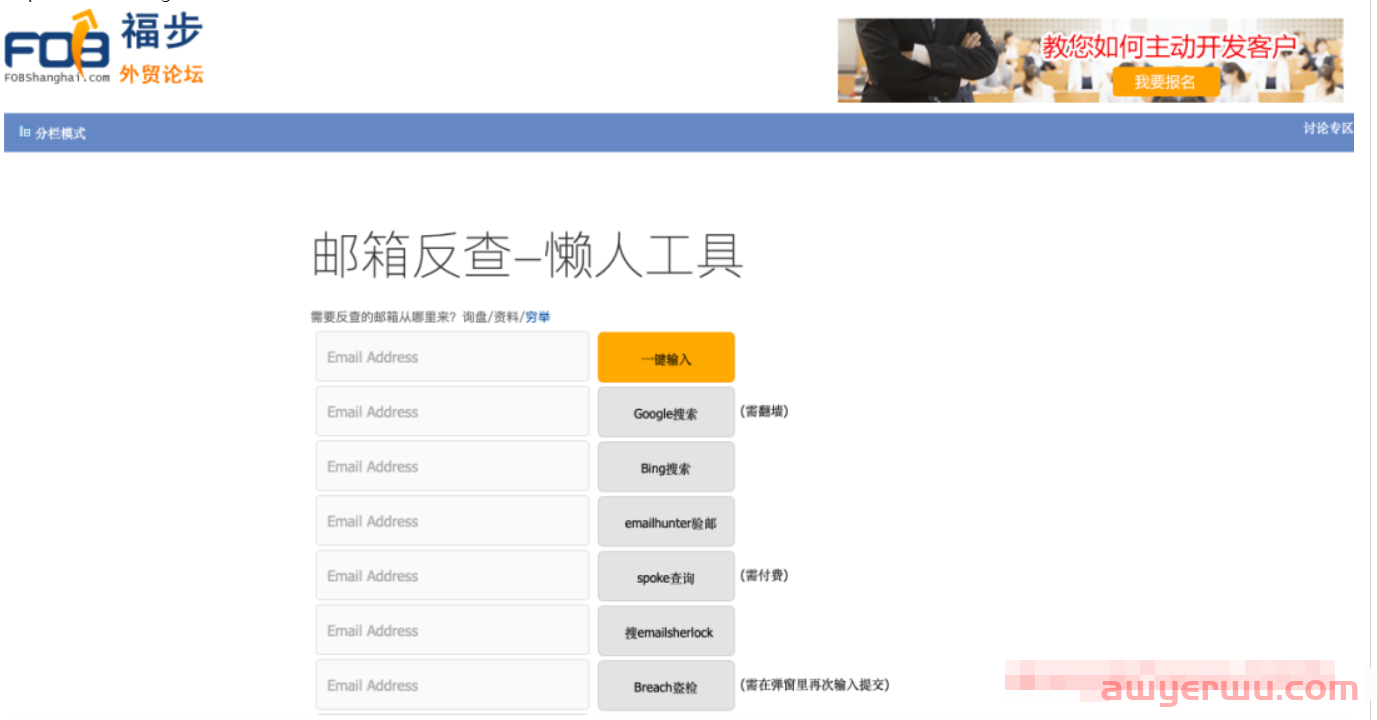
Task: Click Email Address field next to Google搜索
Action: tap(452, 411)
